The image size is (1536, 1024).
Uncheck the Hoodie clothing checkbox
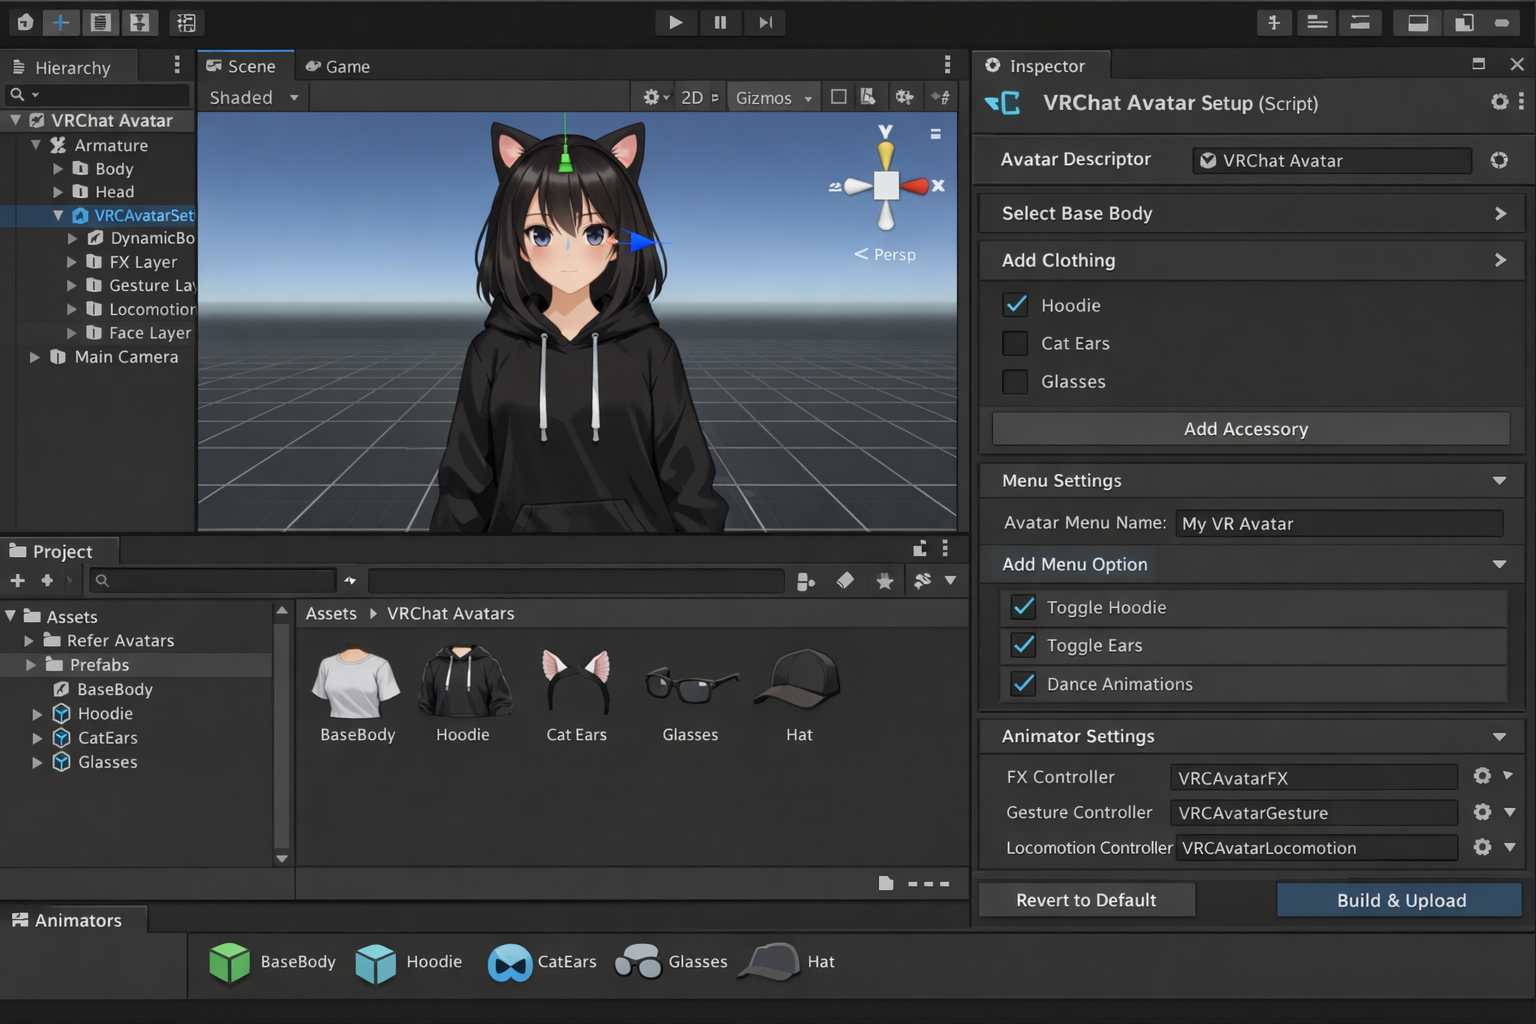point(1016,305)
